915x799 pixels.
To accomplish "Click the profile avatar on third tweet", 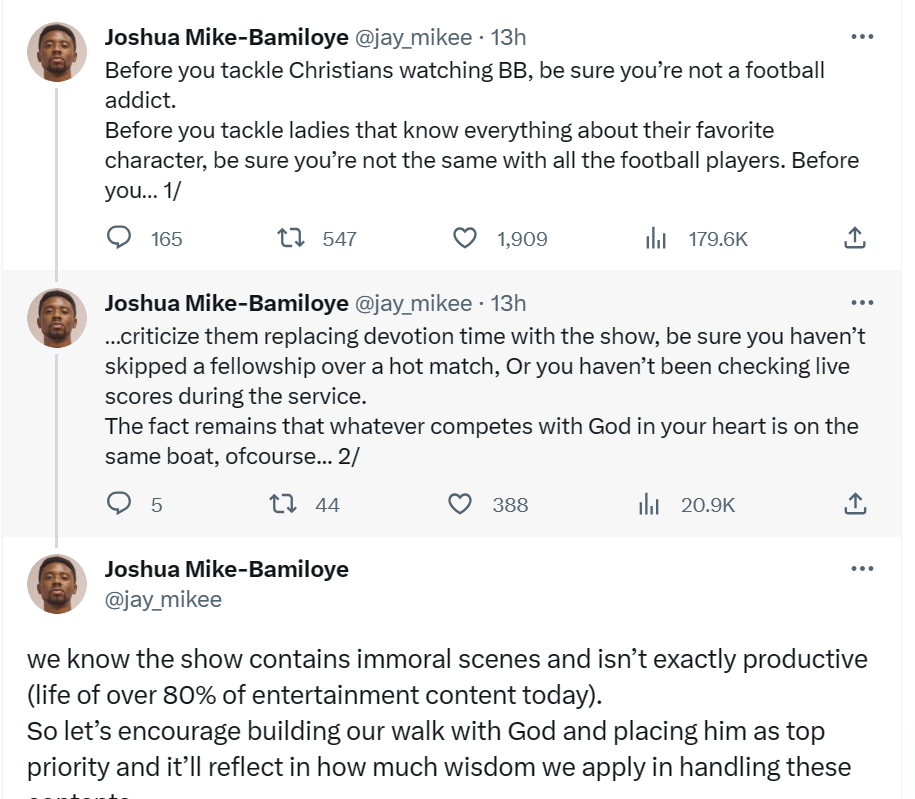I will coord(56,584).
